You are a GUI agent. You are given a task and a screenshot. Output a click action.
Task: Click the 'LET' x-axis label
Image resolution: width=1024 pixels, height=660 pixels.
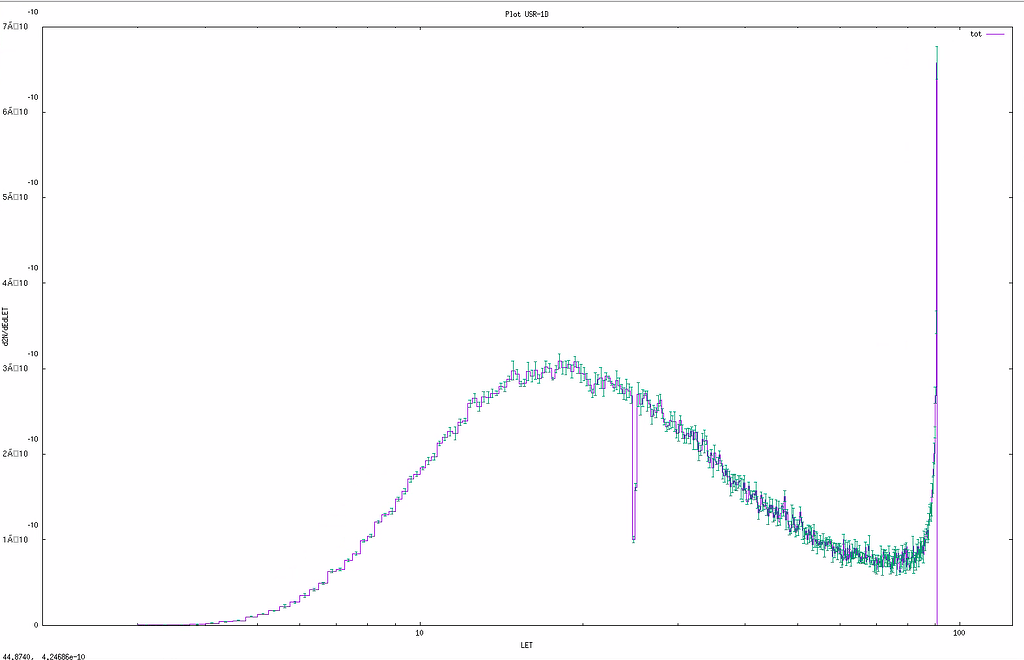tap(527, 645)
